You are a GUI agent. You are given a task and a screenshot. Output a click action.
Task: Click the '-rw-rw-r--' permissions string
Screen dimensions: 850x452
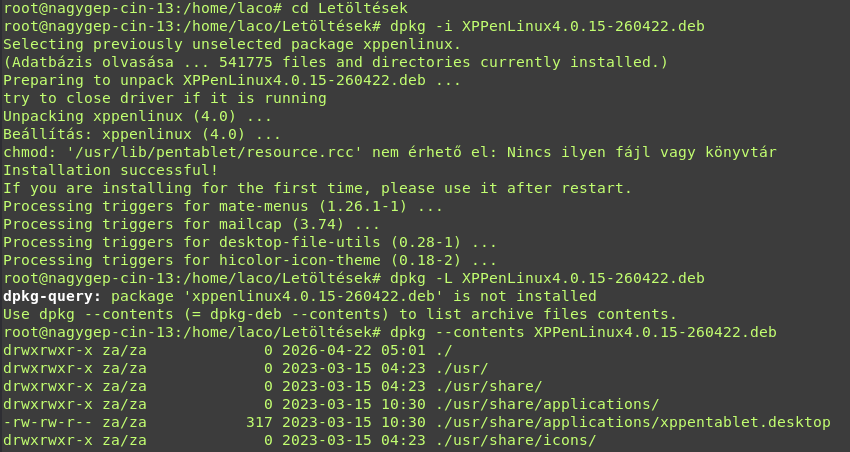[48, 422]
